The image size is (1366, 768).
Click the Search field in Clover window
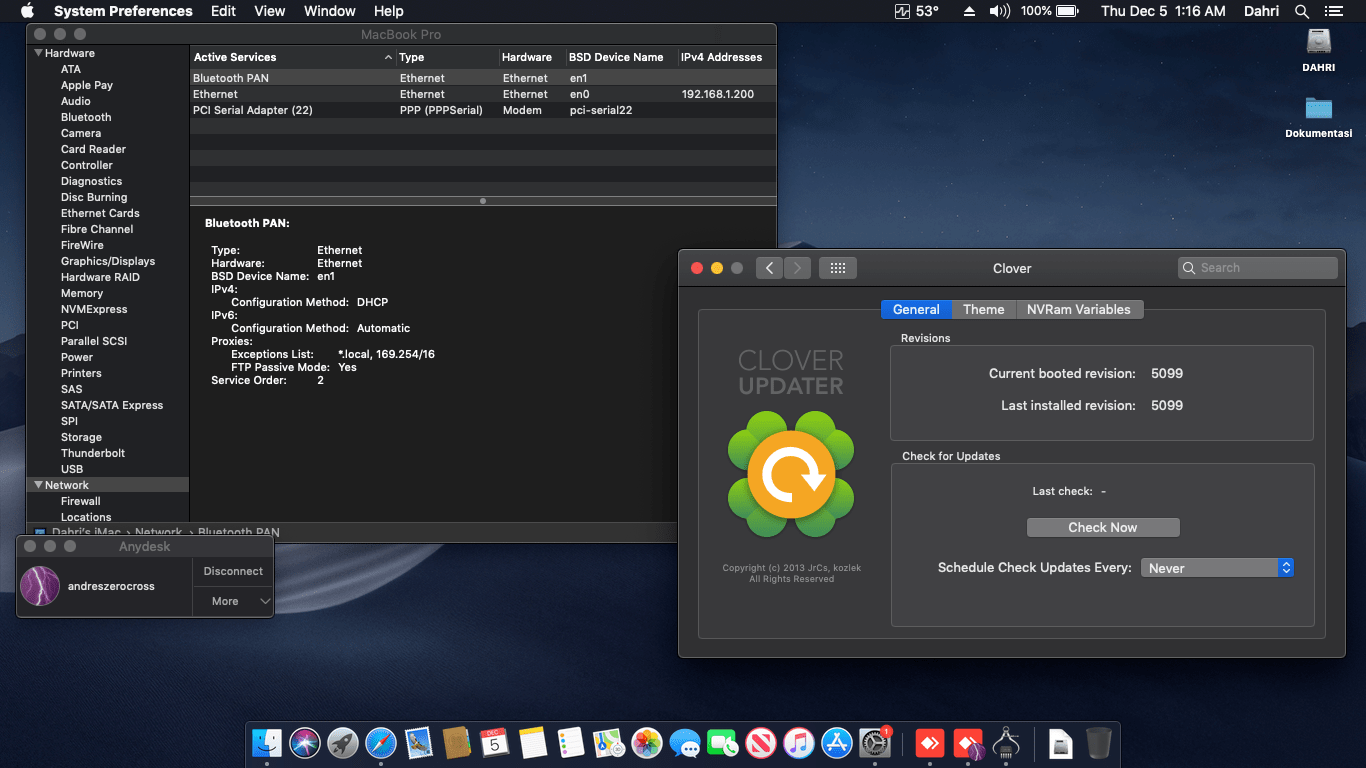(x=1258, y=268)
